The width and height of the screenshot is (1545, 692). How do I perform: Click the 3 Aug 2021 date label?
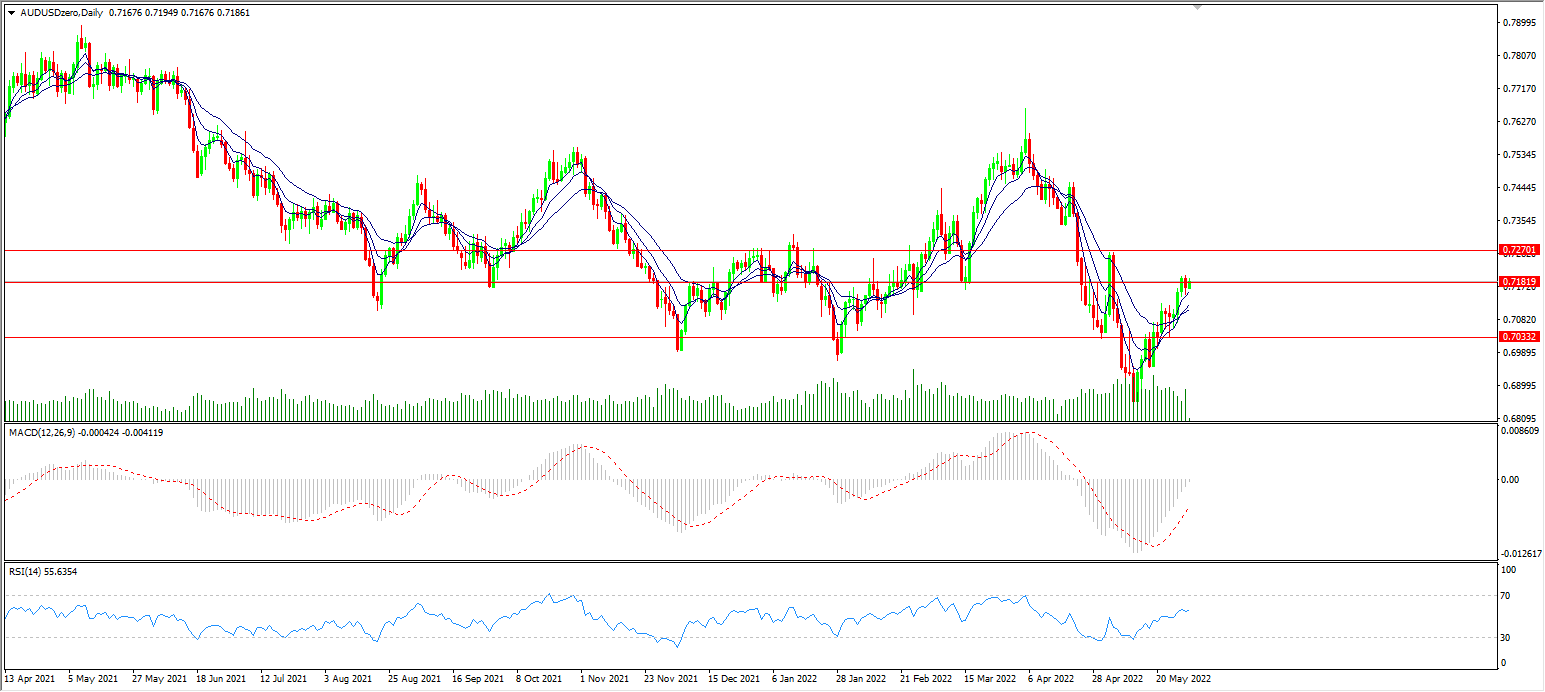point(349,678)
